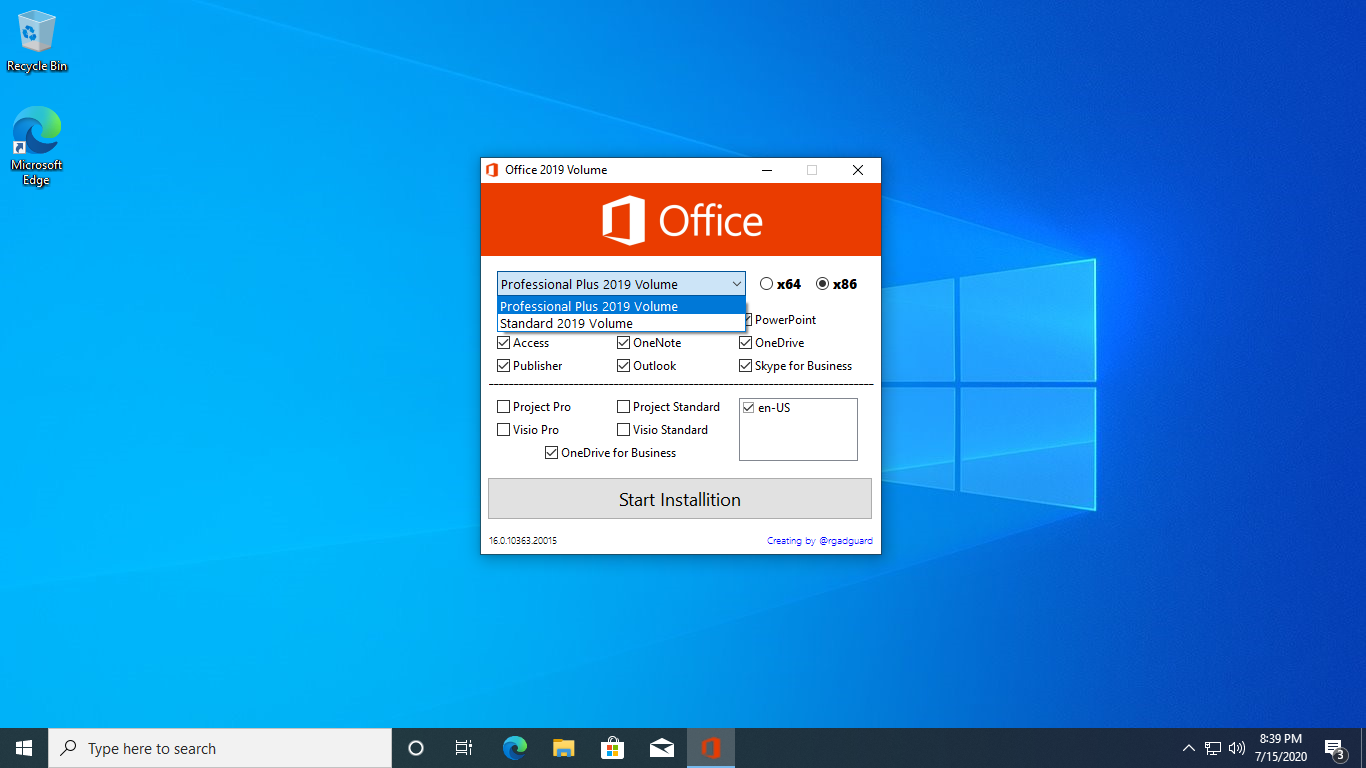Open the Recycle Bin desktop icon

[37, 42]
